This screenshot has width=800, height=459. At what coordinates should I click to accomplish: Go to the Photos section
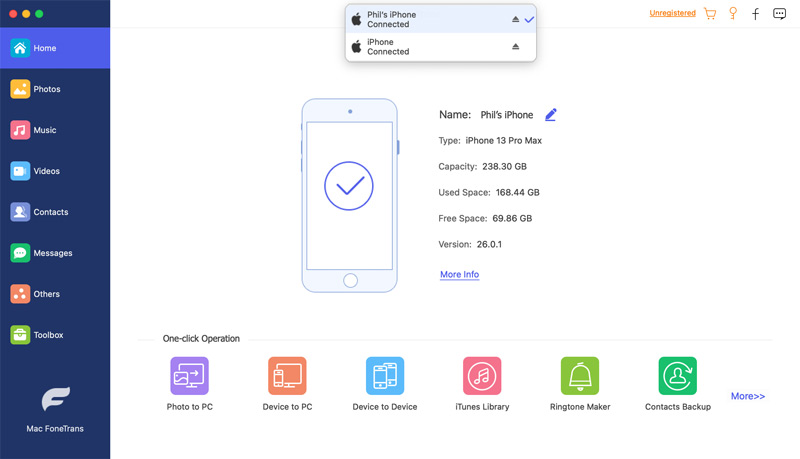pos(46,89)
